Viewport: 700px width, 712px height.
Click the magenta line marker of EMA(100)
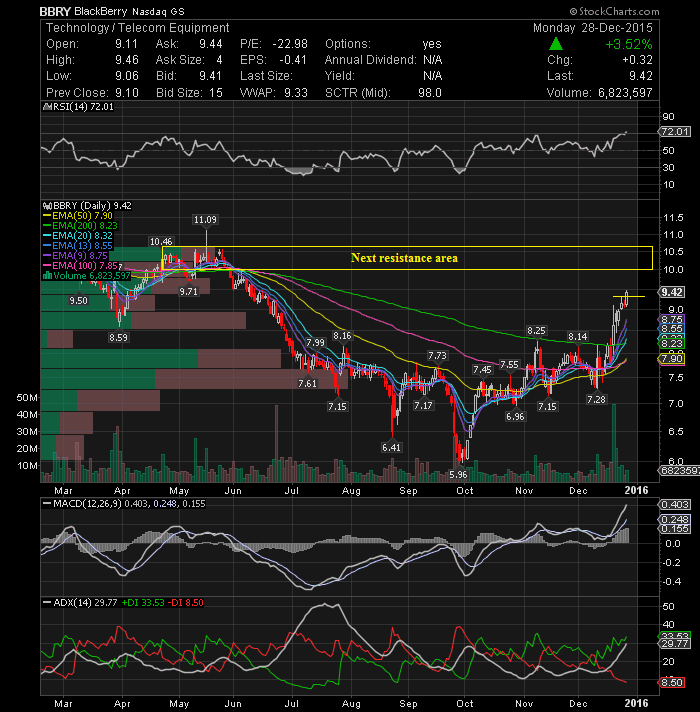click(x=47, y=266)
